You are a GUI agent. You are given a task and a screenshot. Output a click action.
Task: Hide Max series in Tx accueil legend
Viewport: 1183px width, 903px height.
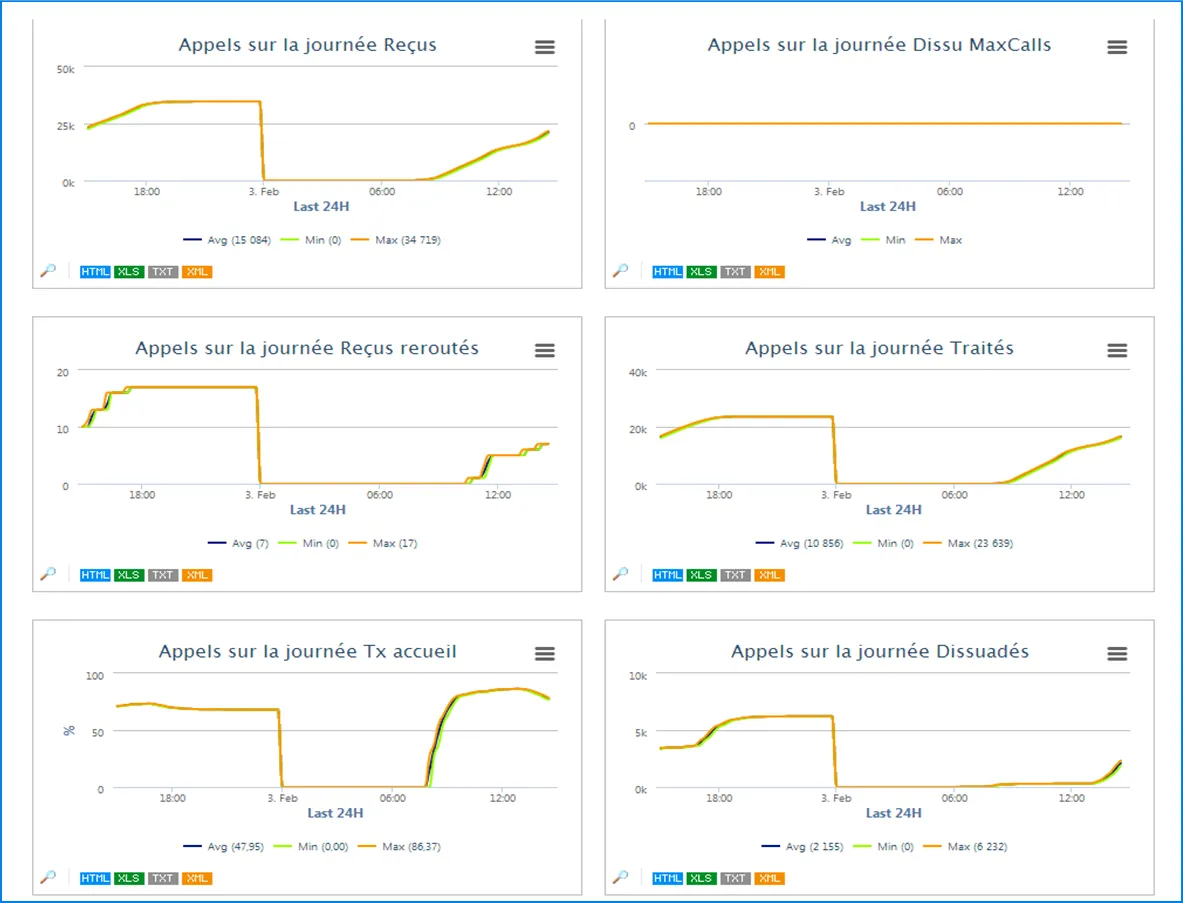(x=404, y=846)
